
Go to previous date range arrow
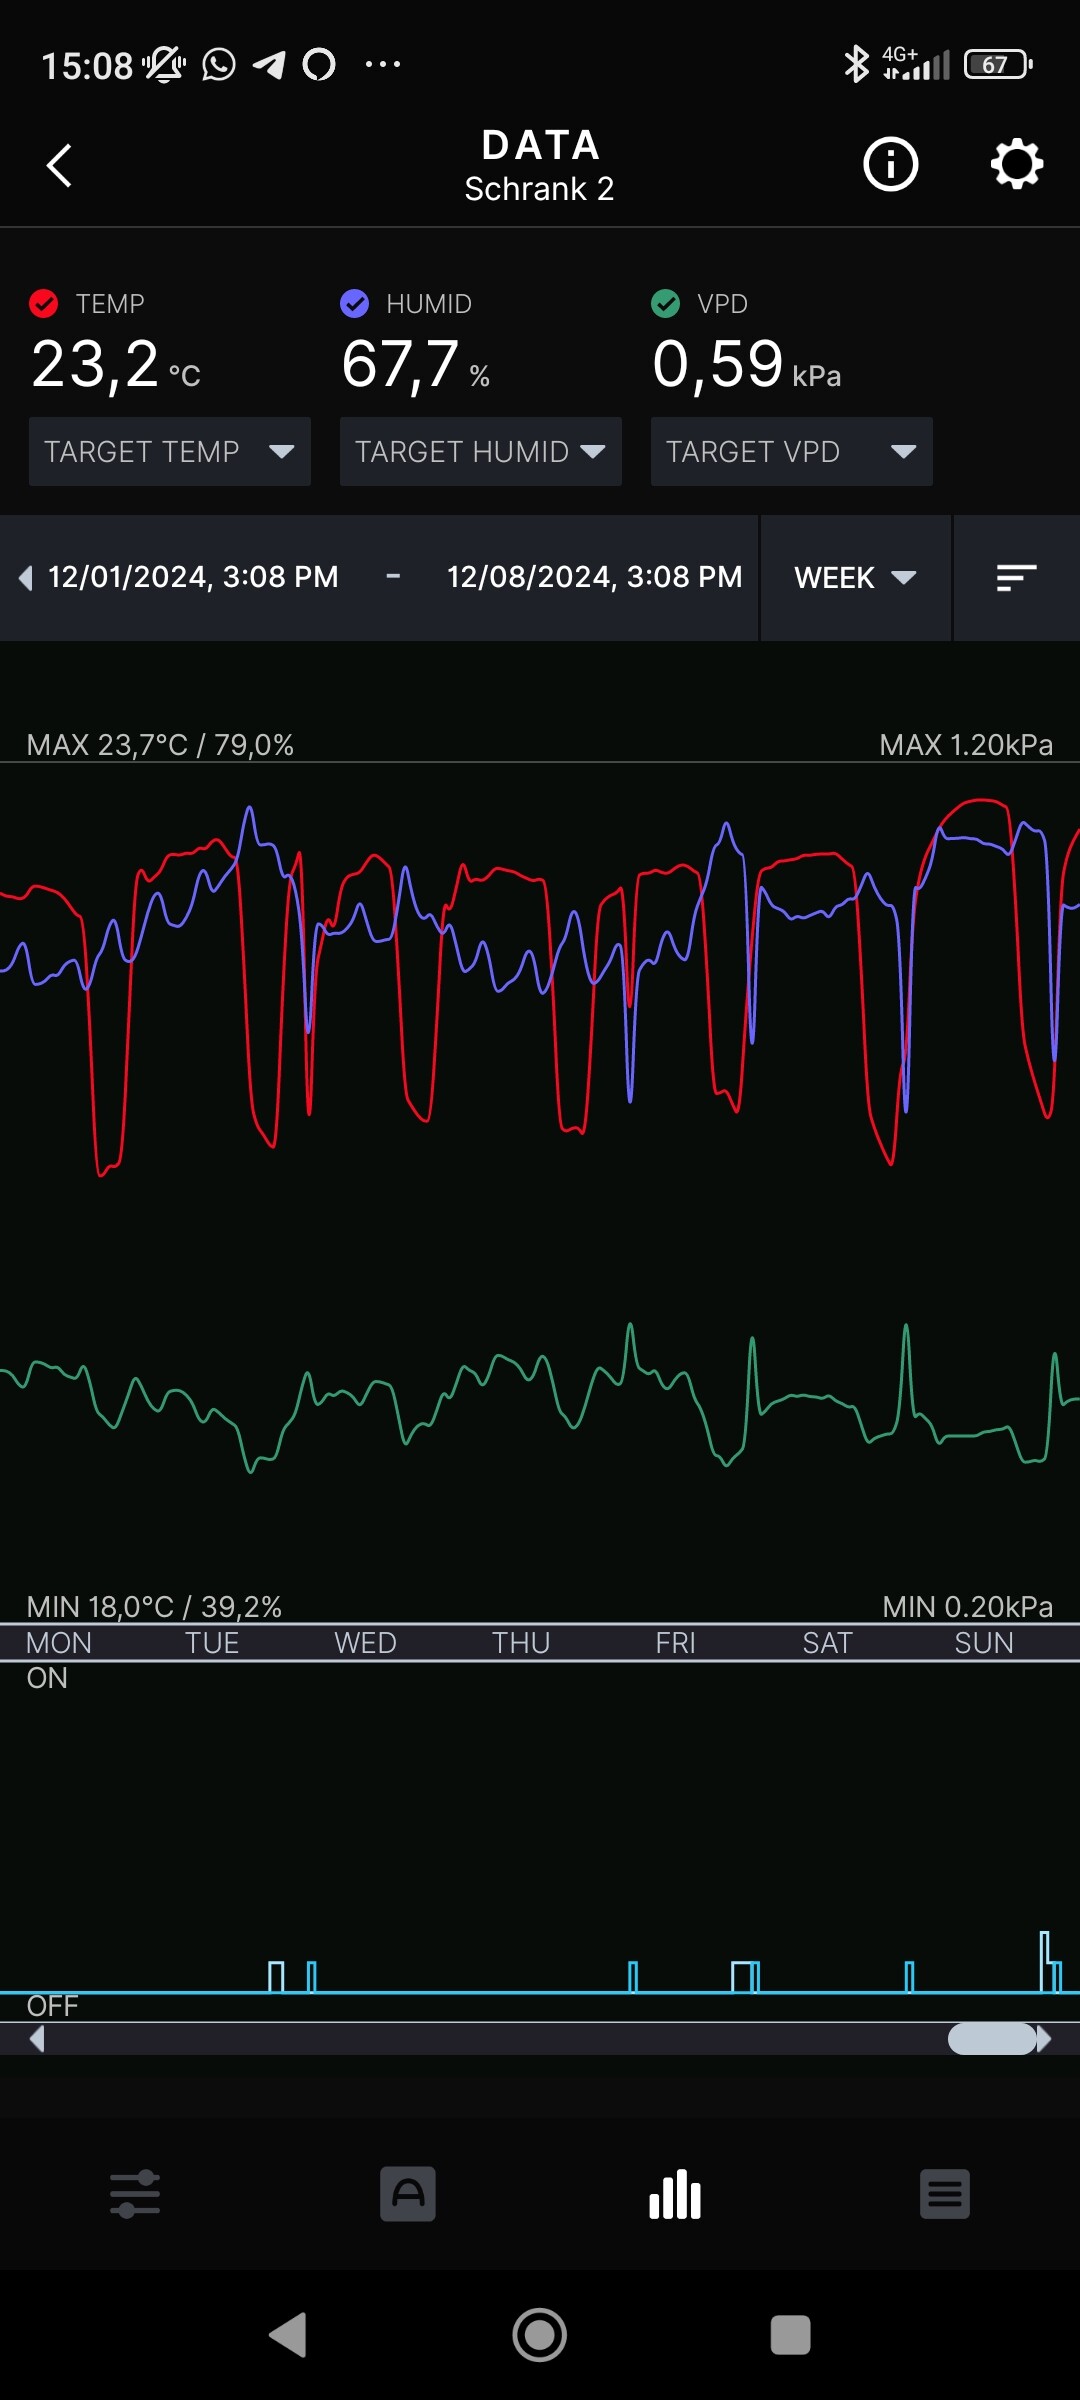25,578
